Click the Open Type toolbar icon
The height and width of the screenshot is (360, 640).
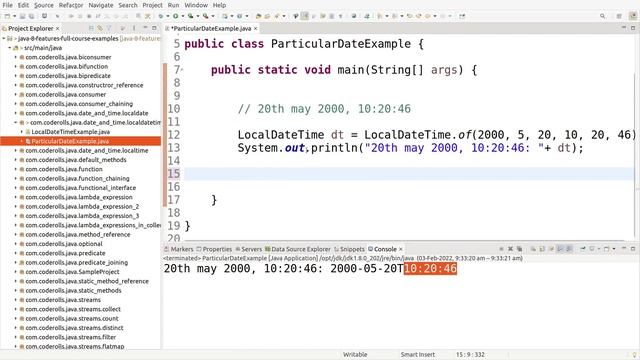click(x=258, y=16)
